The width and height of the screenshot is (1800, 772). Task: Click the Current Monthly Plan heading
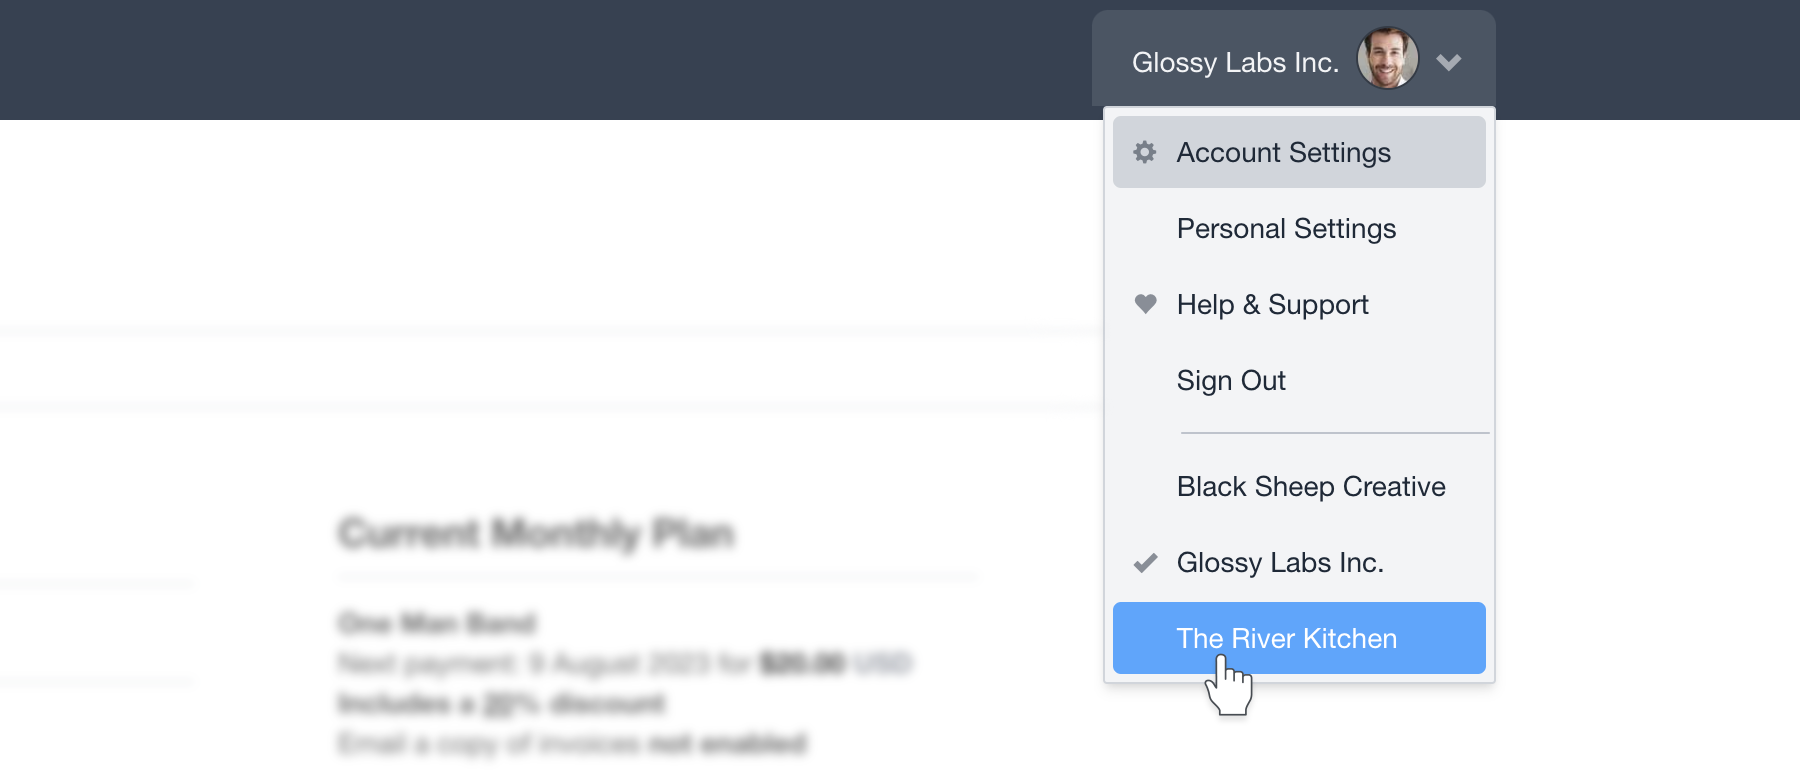click(x=537, y=533)
